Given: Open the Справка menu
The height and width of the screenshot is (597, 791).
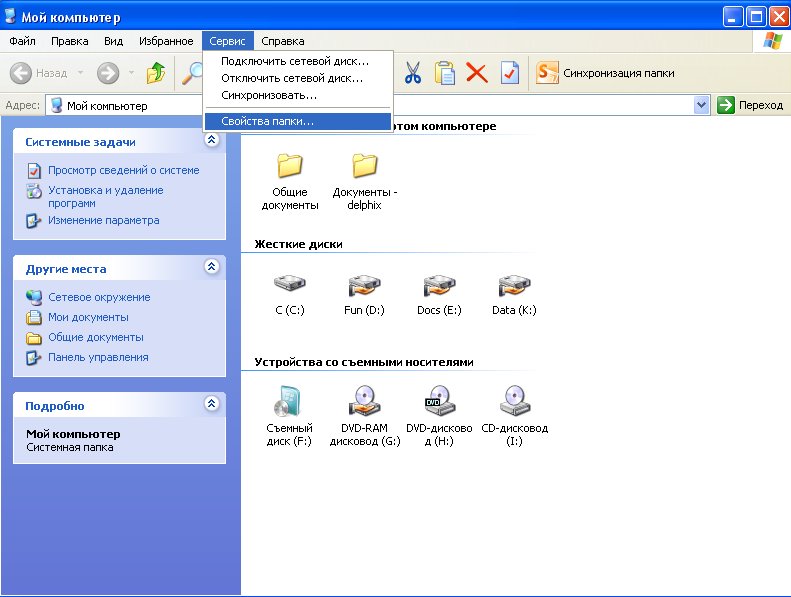Looking at the screenshot, I should (x=283, y=41).
